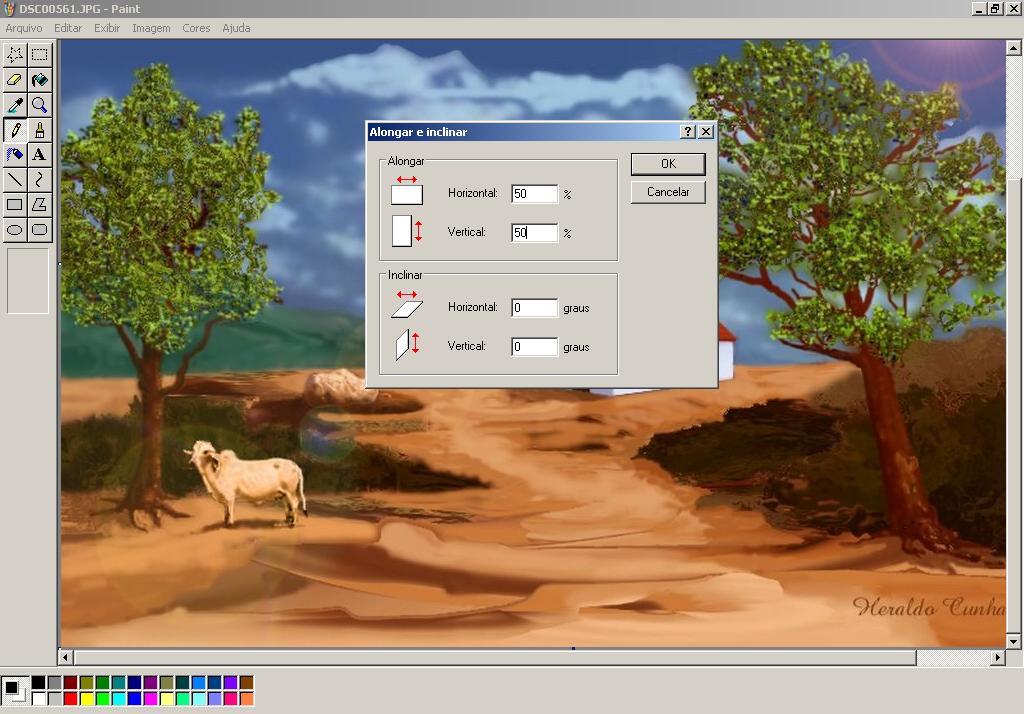Screen dimensions: 1028x714
Task: Choose the Line tool
Action: tap(14, 179)
